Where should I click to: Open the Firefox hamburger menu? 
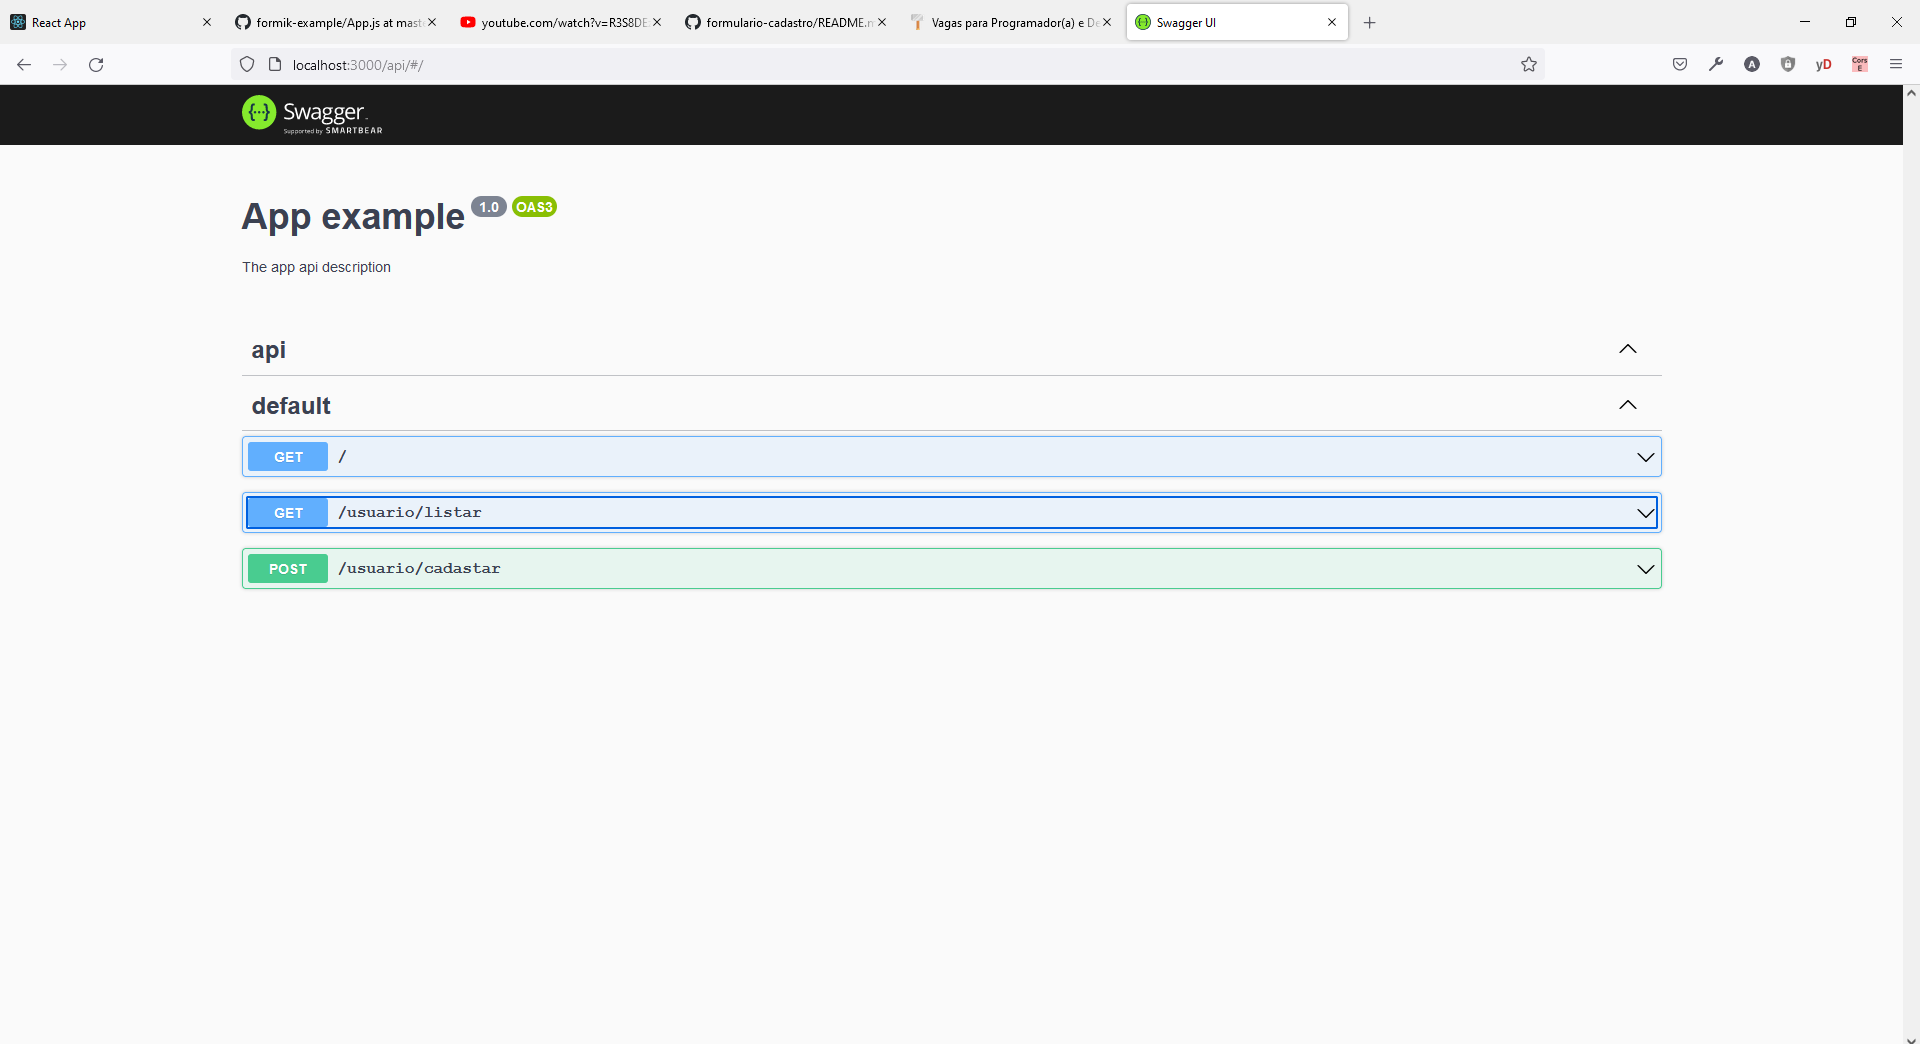(1896, 64)
